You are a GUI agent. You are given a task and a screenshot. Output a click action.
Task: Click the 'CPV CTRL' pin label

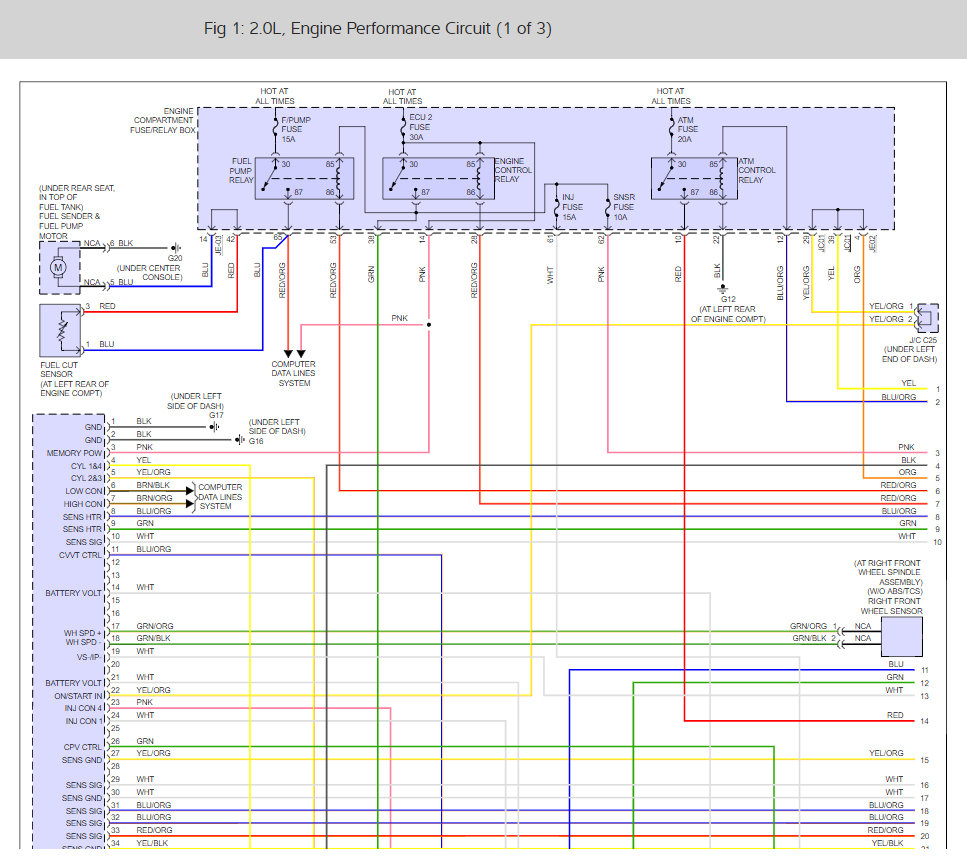pyautogui.click(x=83, y=747)
